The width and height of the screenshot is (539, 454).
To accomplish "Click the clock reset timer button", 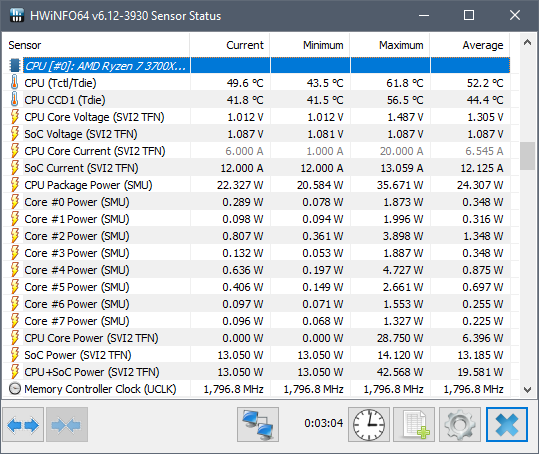I will point(369,424).
